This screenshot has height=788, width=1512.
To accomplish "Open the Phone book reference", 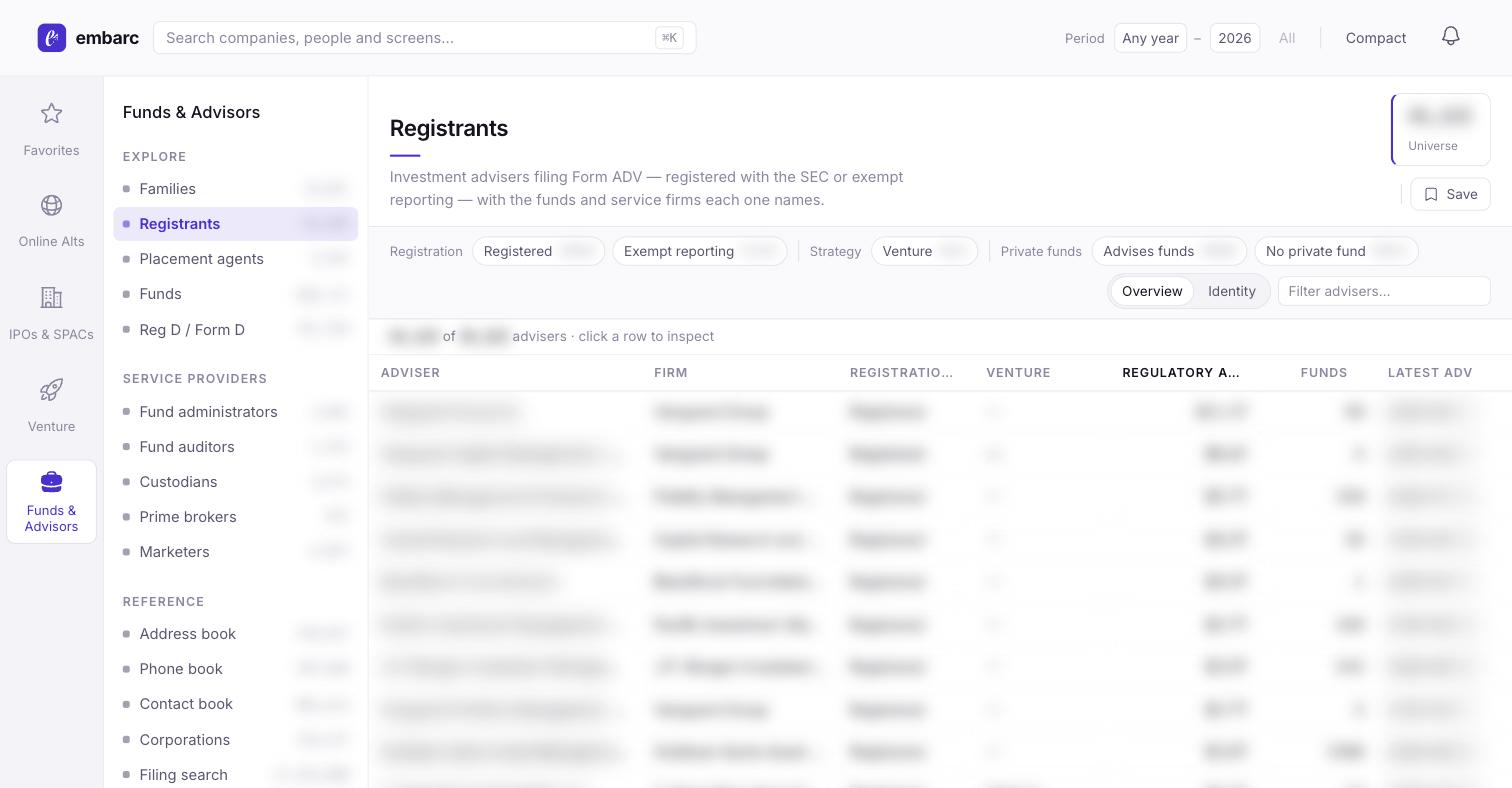I will (236, 669).
